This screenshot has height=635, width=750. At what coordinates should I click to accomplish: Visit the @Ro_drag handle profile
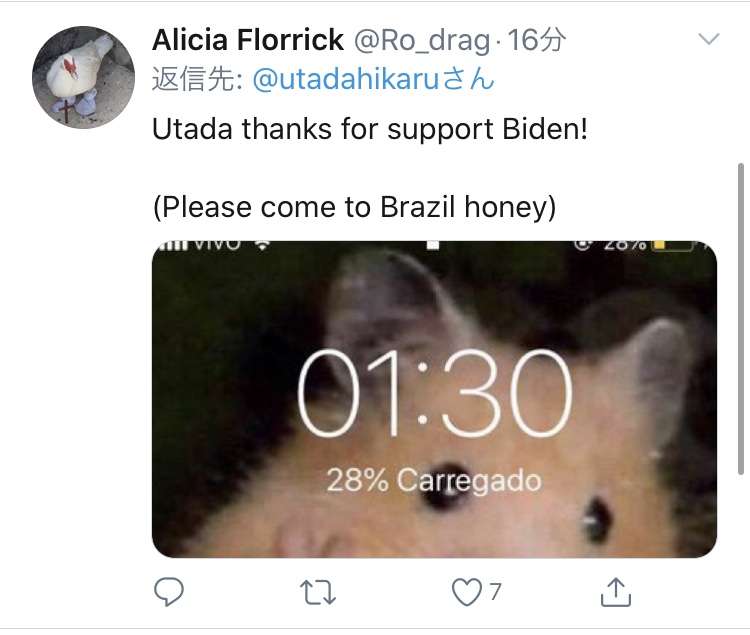point(422,41)
